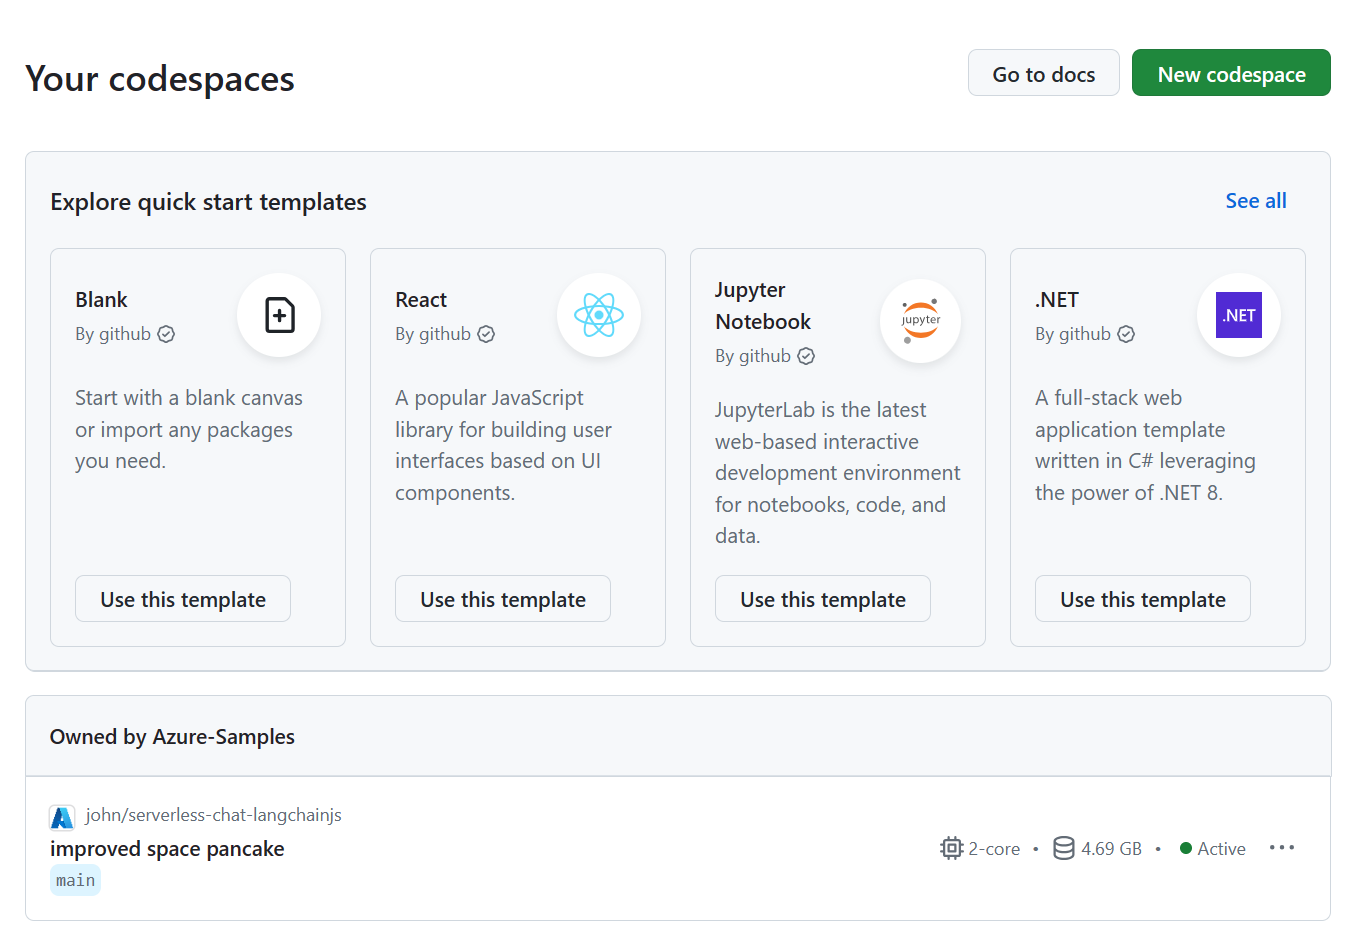Click the green Active status indicator
This screenshot has height=927, width=1347.
[x=1184, y=848]
